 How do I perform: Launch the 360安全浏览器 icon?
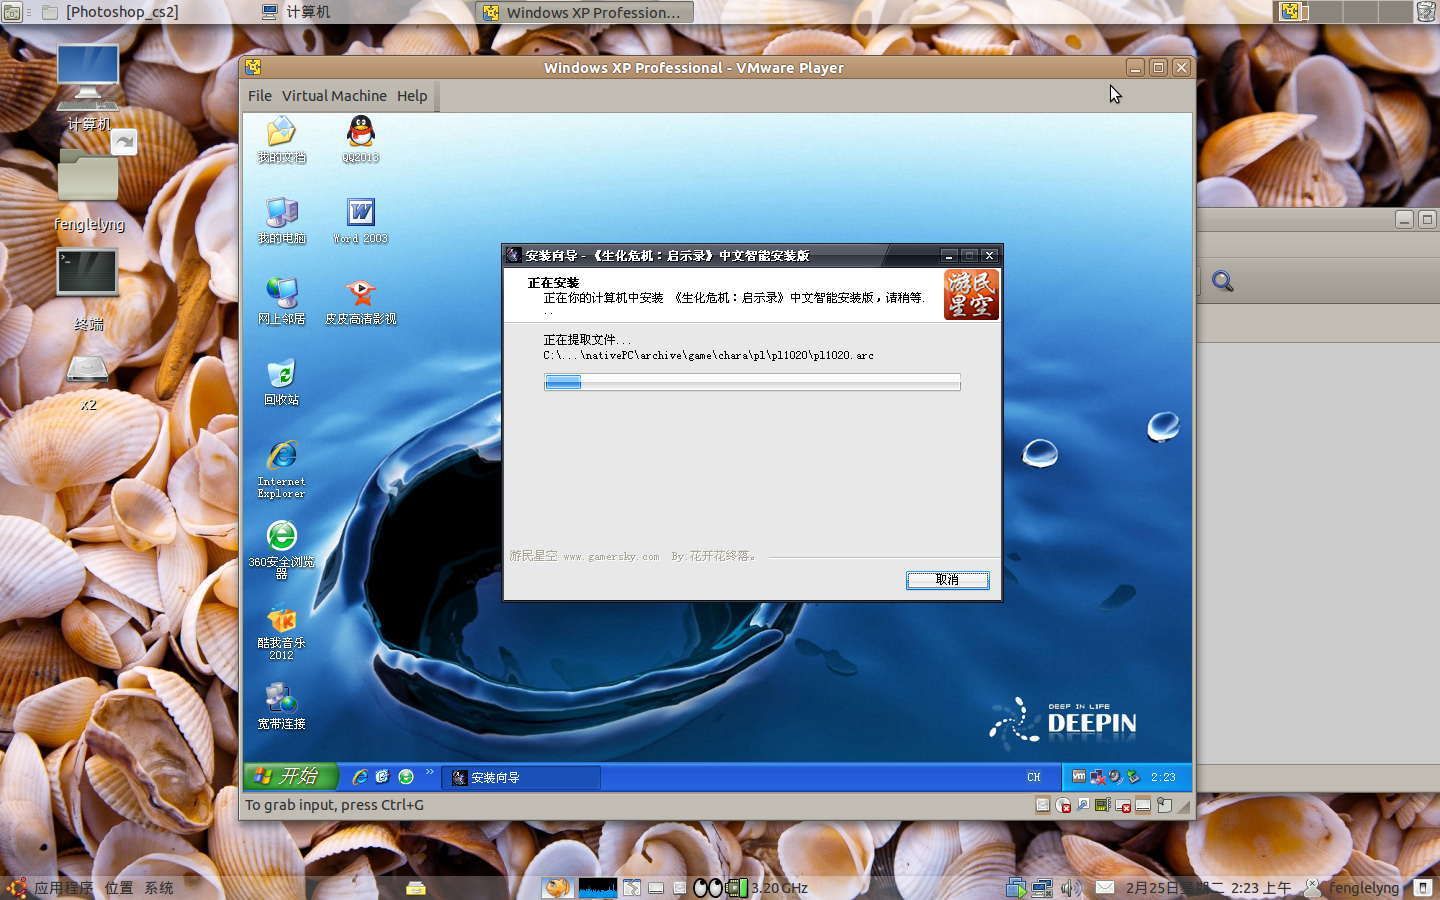click(x=282, y=550)
